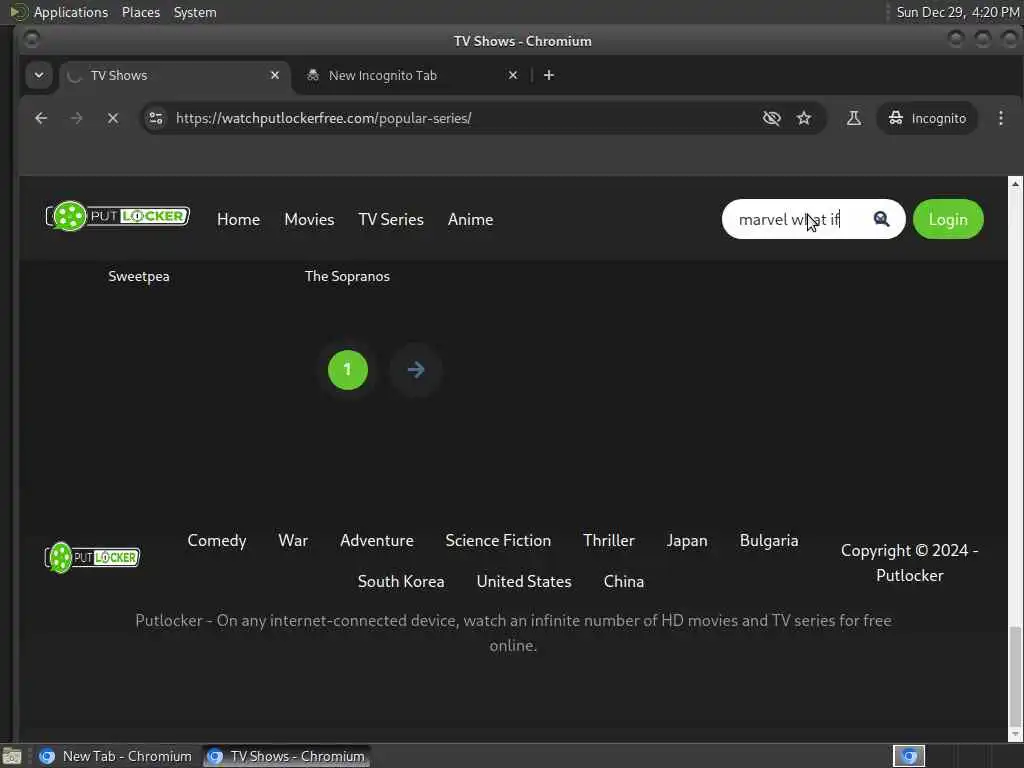
Task: Open the South Korea country link
Action: 401,581
